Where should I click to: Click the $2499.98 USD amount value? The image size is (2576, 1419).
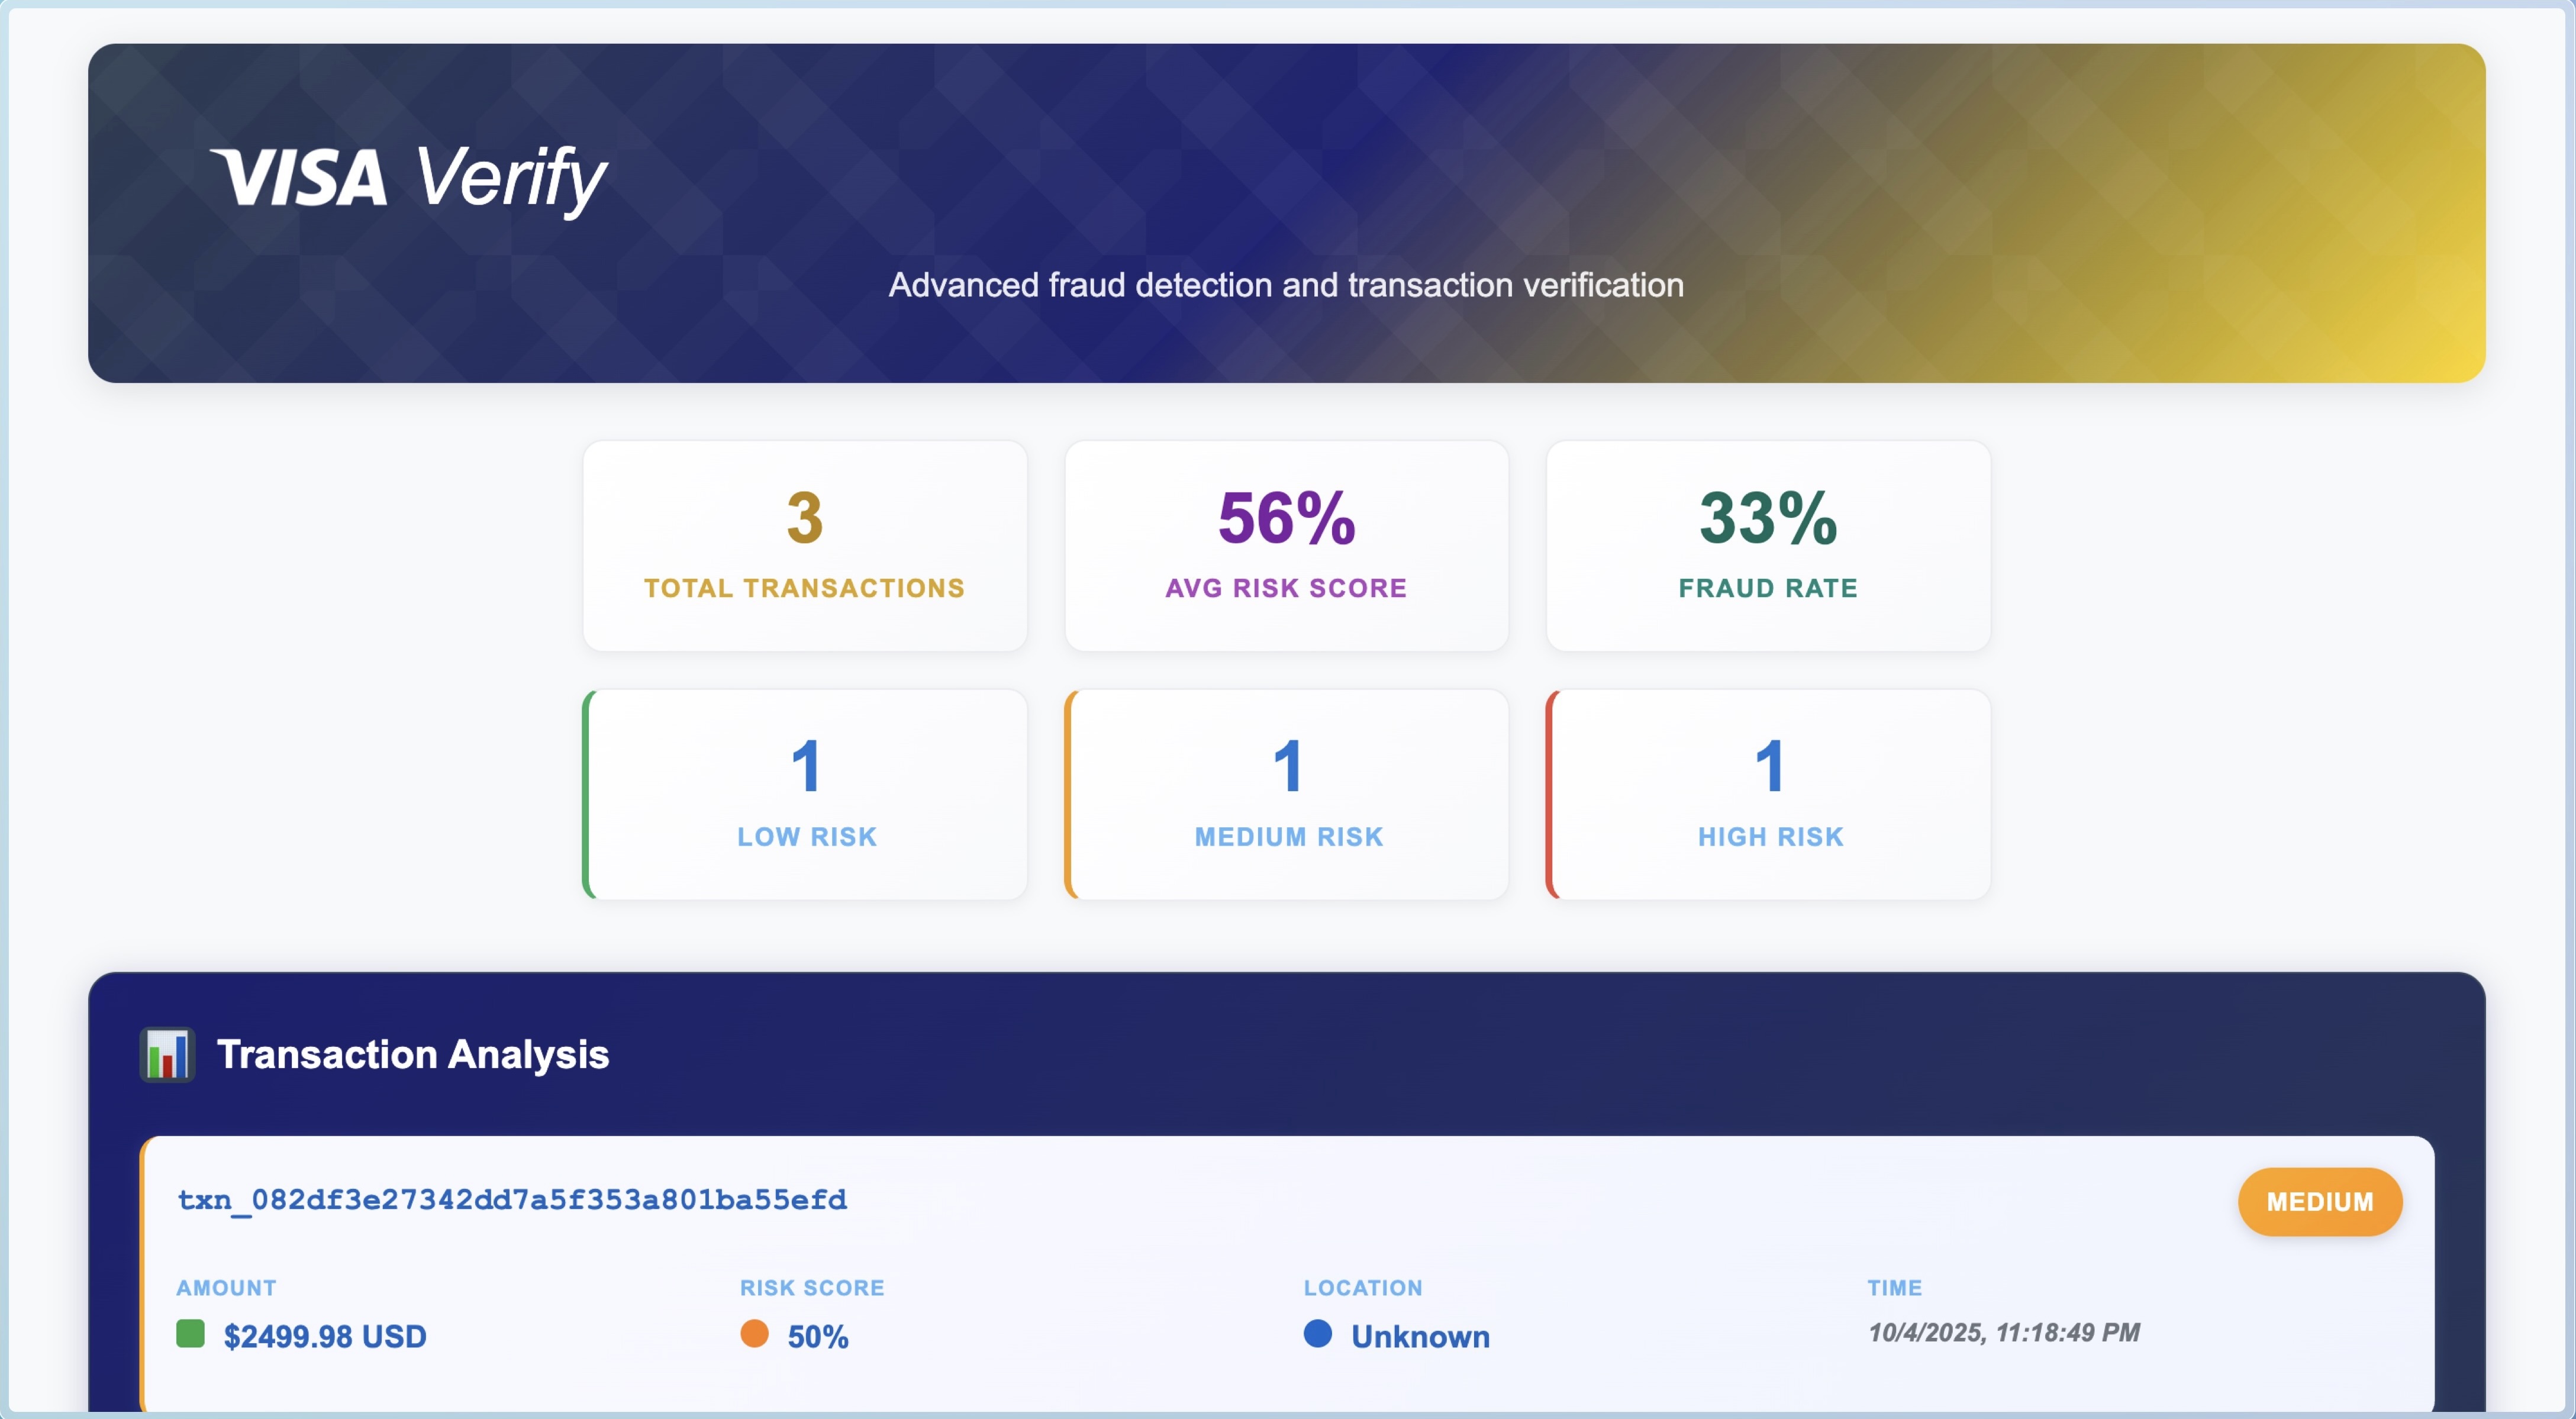(325, 1337)
